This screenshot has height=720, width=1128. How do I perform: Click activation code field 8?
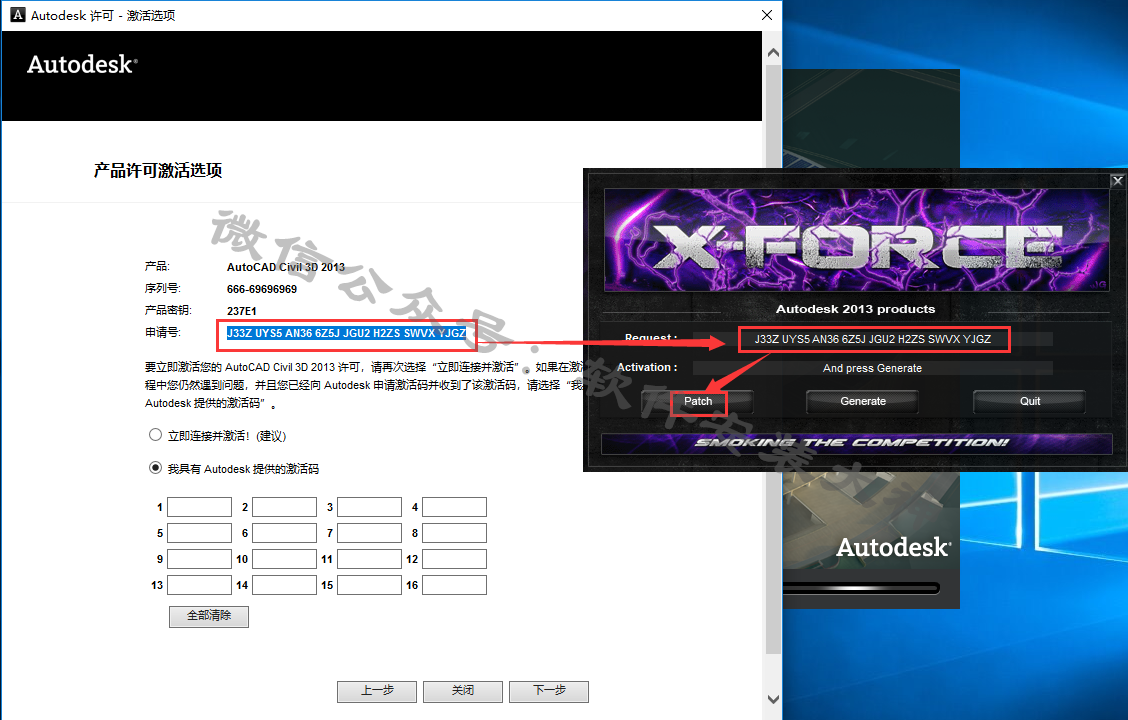[454, 533]
